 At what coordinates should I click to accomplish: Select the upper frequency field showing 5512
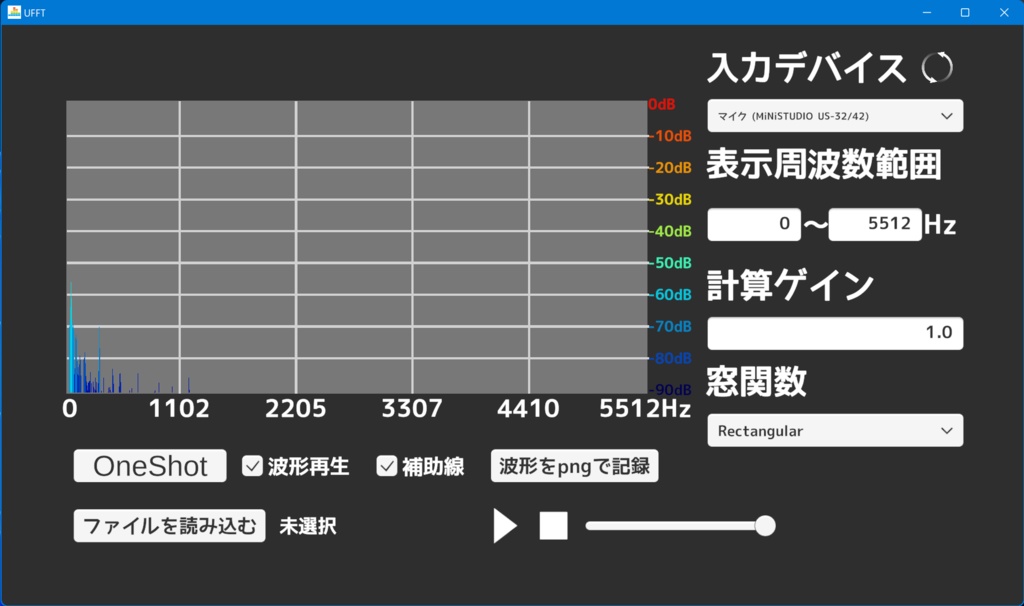click(875, 224)
